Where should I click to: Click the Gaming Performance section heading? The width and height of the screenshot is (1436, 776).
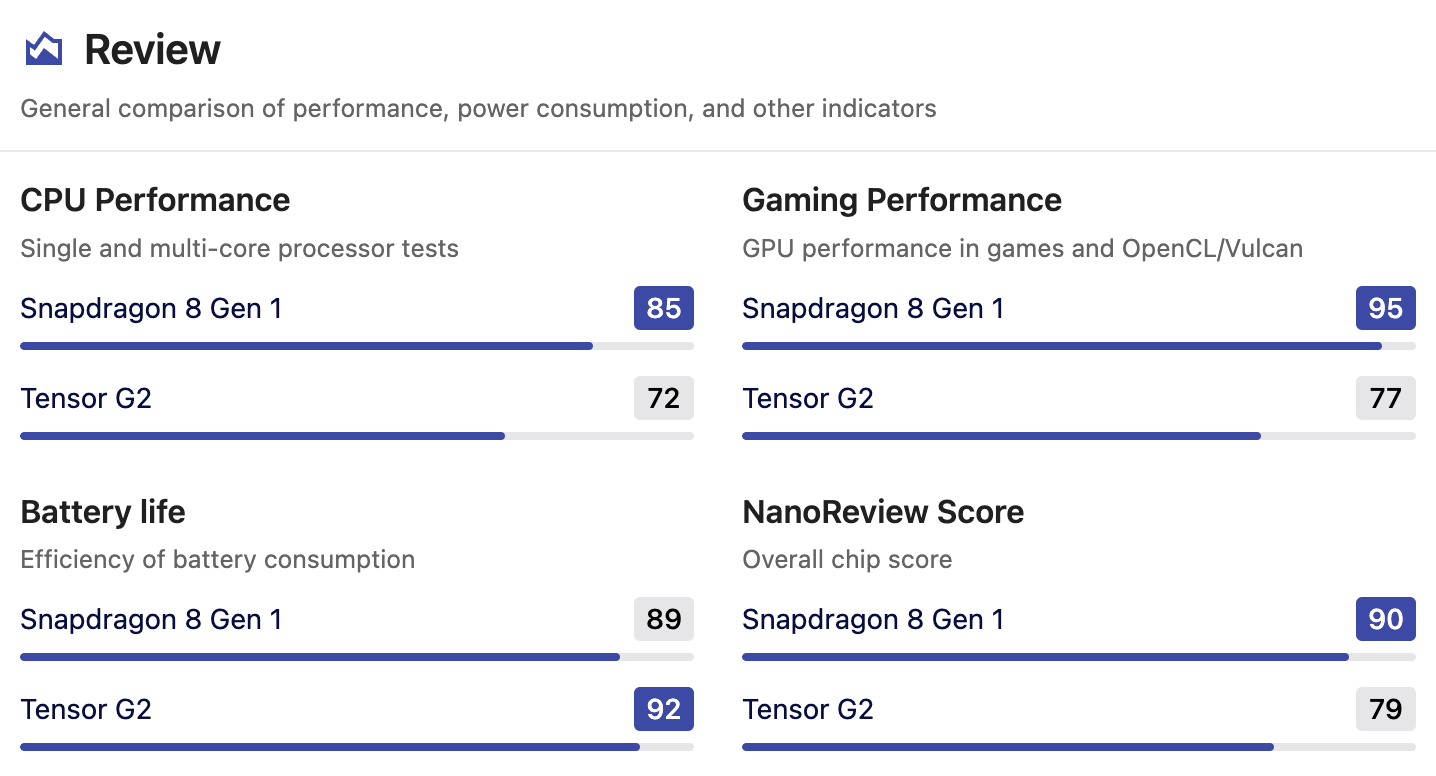point(902,200)
